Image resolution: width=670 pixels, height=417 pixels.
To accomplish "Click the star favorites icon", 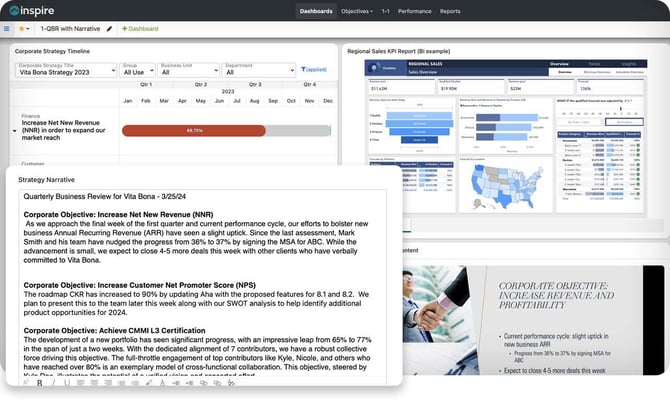I will pyautogui.click(x=21, y=29).
